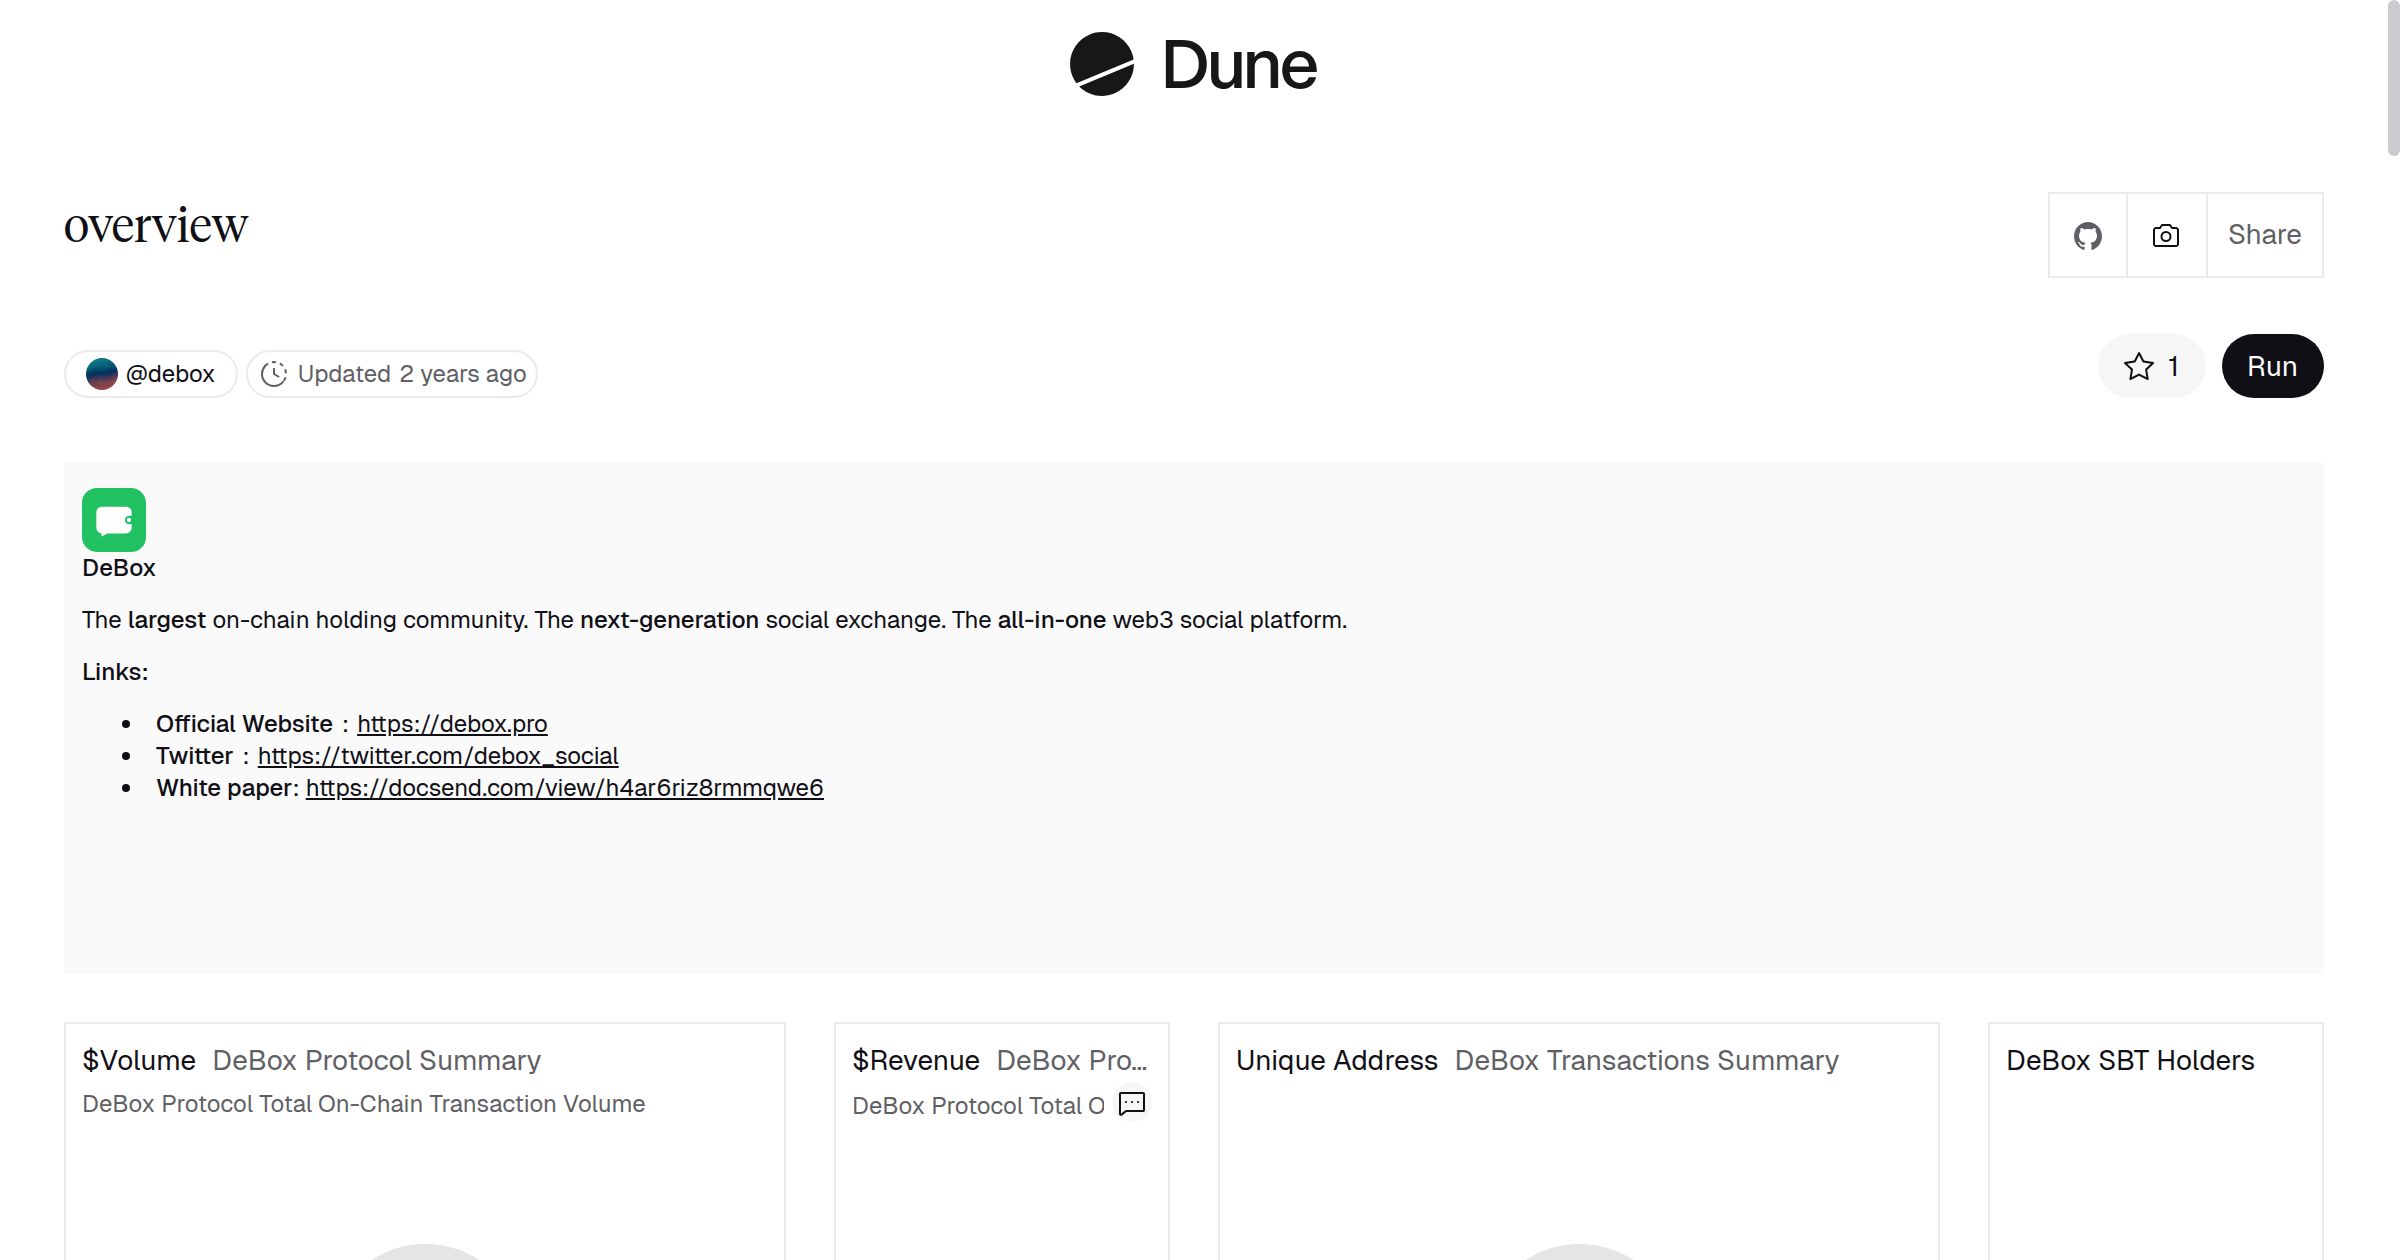Viewport: 2400px width, 1260px height.
Task: Open the comment icon on $Revenue card
Action: 1132,1103
